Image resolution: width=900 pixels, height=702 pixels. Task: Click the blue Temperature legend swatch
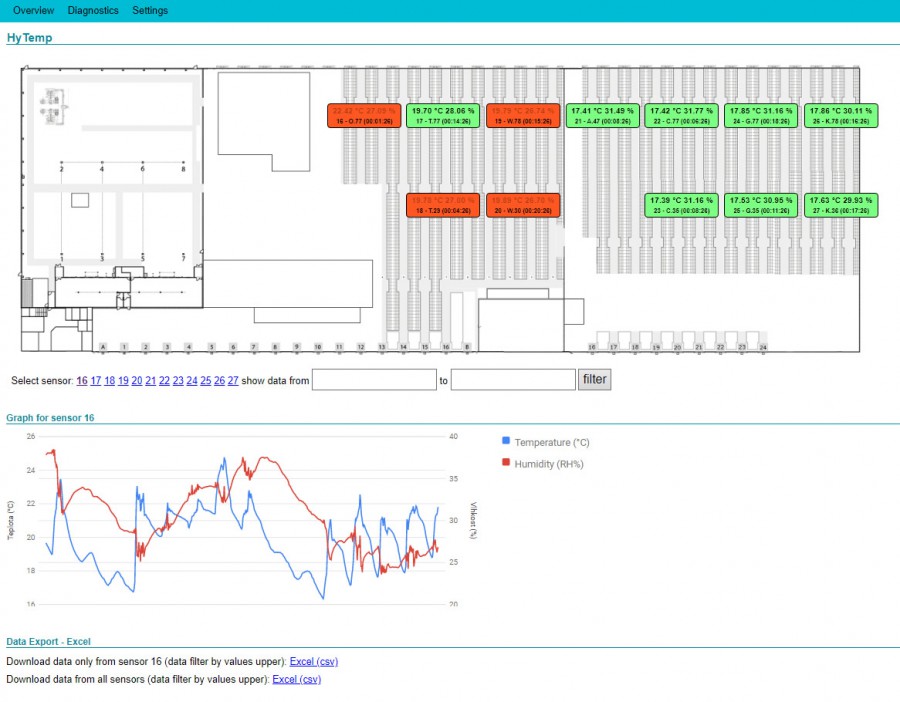(x=506, y=441)
